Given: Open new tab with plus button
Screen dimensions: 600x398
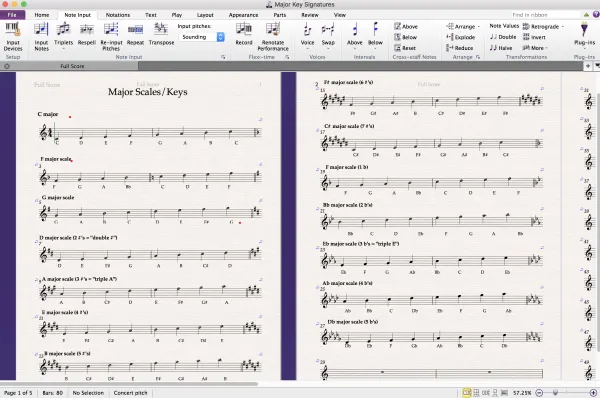Looking at the screenshot, I should [x=588, y=66].
